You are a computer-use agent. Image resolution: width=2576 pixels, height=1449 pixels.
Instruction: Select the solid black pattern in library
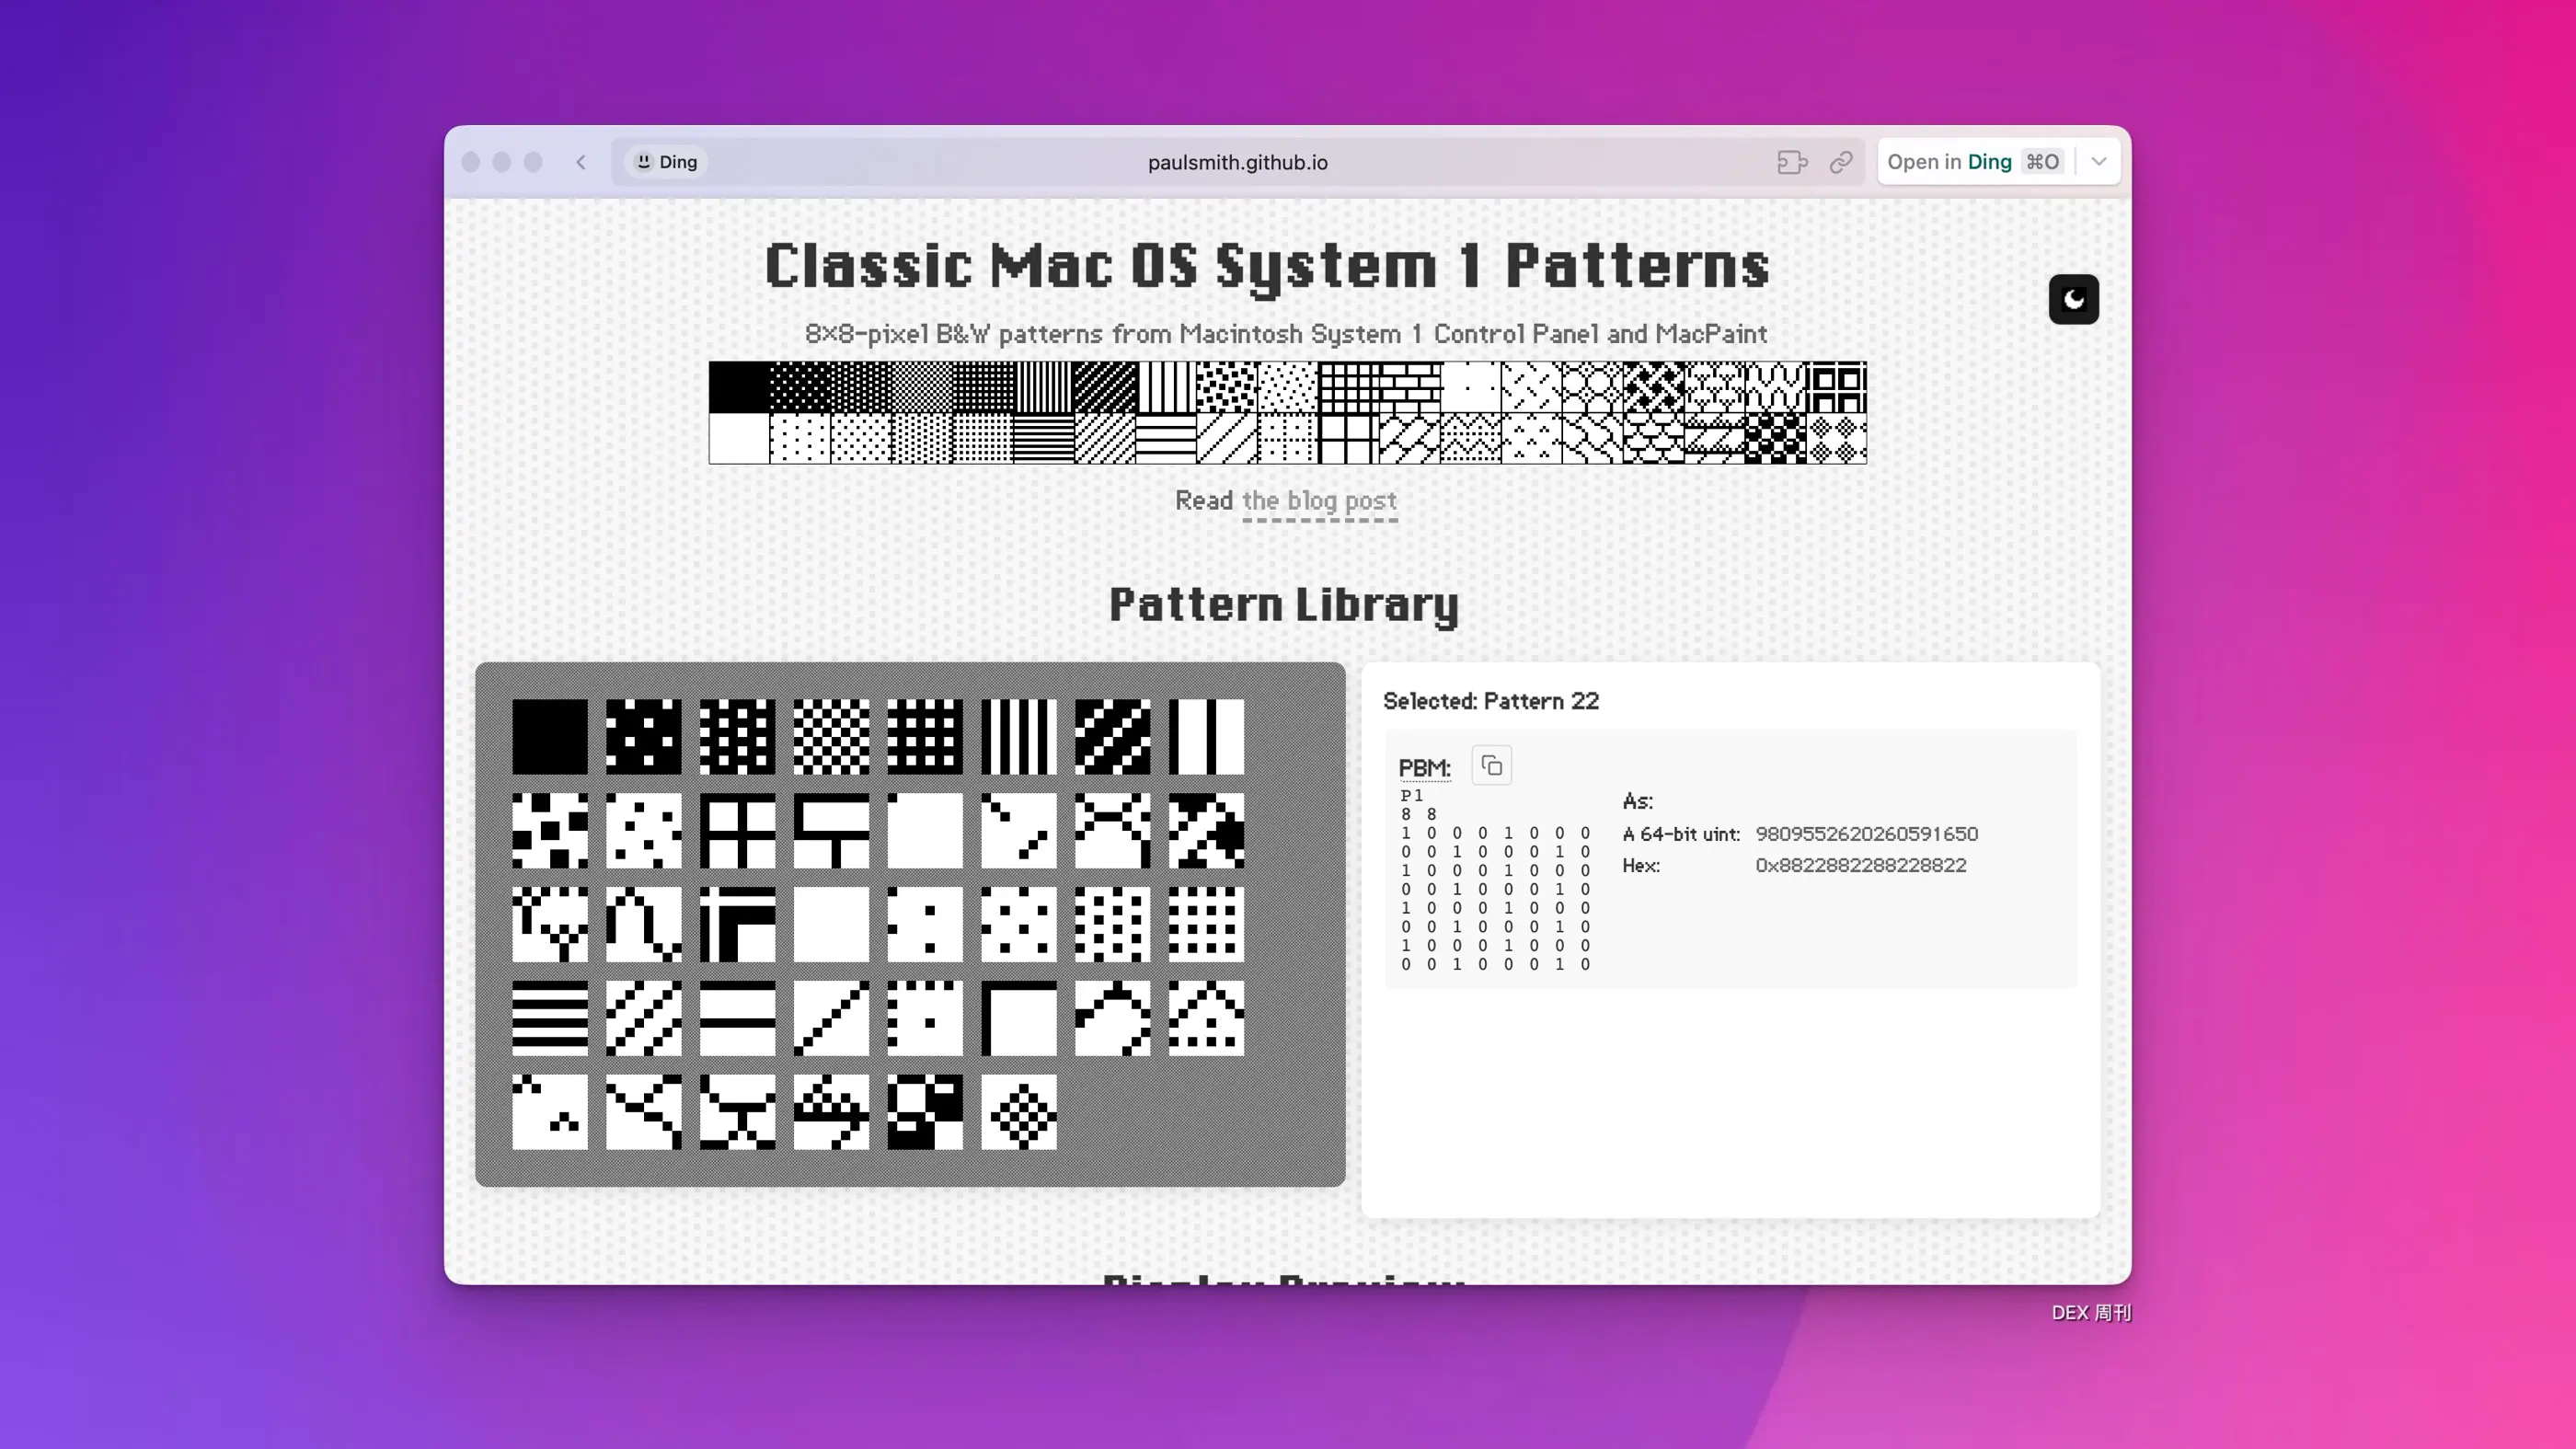[x=549, y=736]
